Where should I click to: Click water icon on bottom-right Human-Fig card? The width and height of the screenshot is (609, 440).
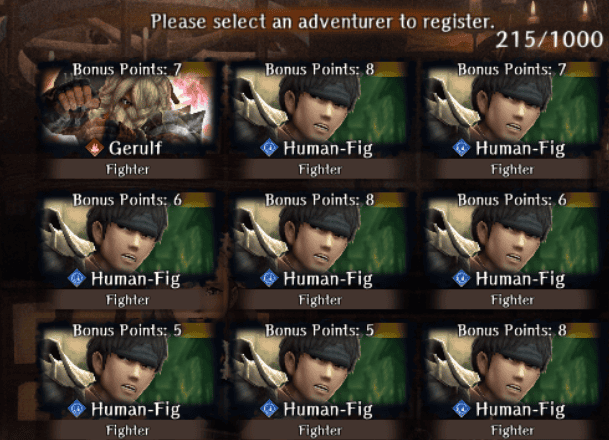tap(461, 409)
